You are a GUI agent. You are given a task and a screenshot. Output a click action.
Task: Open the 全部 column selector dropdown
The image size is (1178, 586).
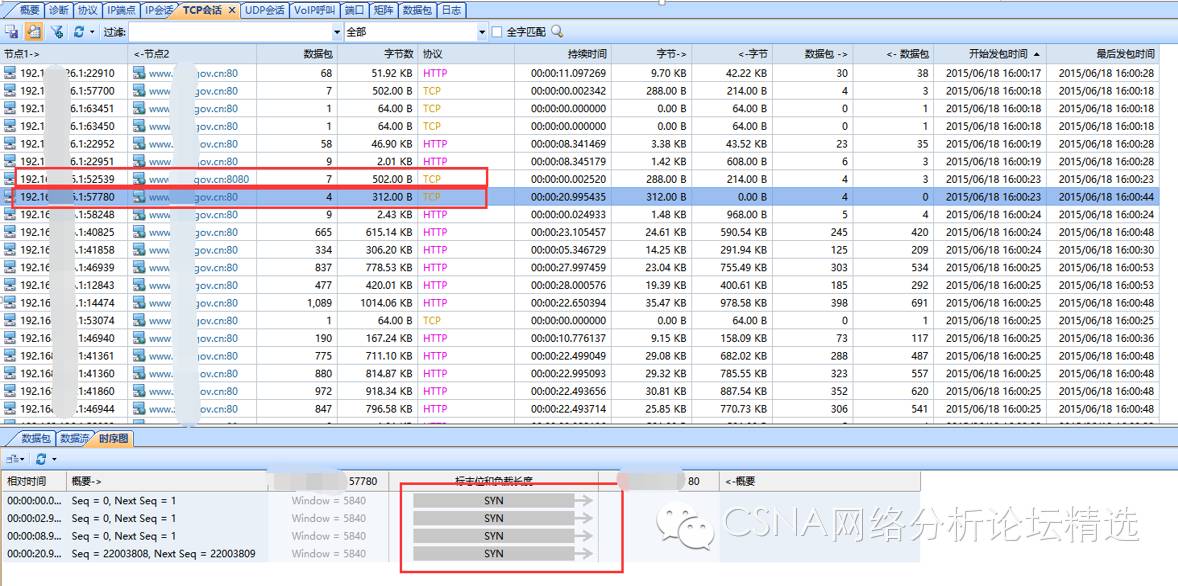(482, 32)
